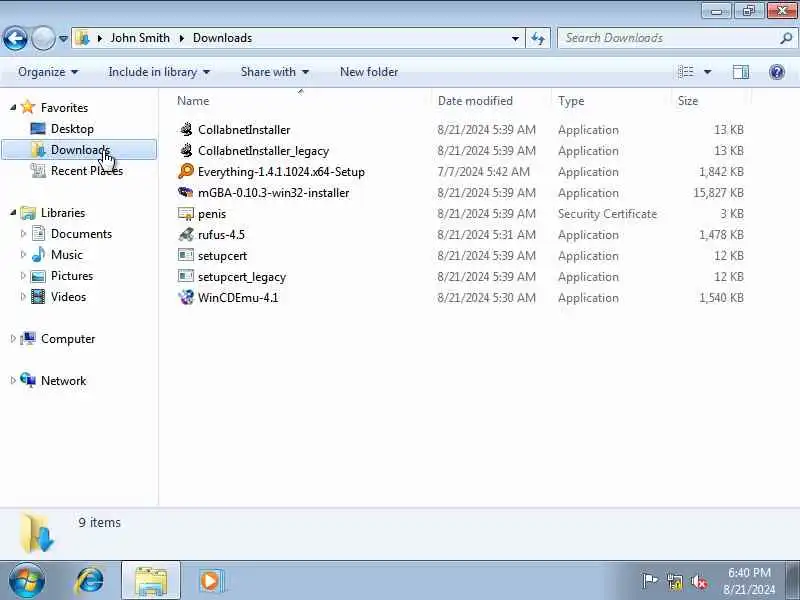
Task: Select the mGBA-0.10.3-win32-installer file icon
Action: click(186, 192)
